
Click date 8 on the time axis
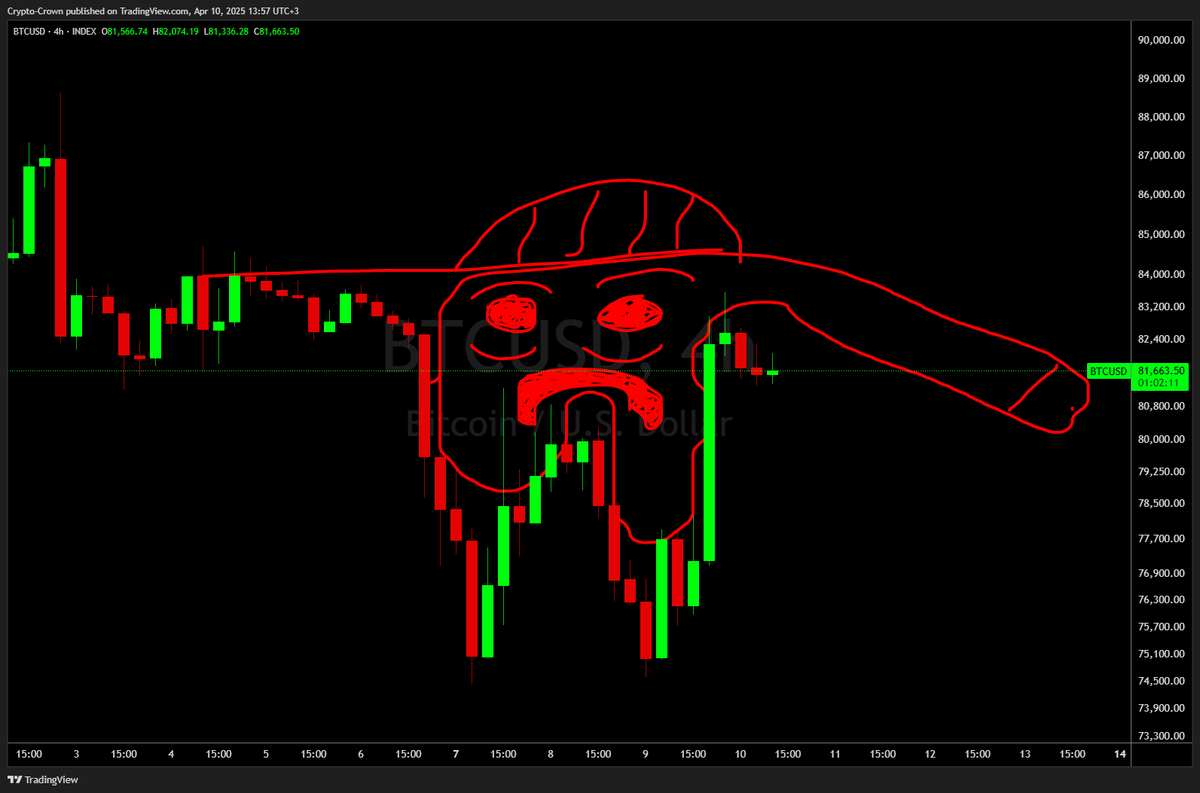[x=550, y=754]
